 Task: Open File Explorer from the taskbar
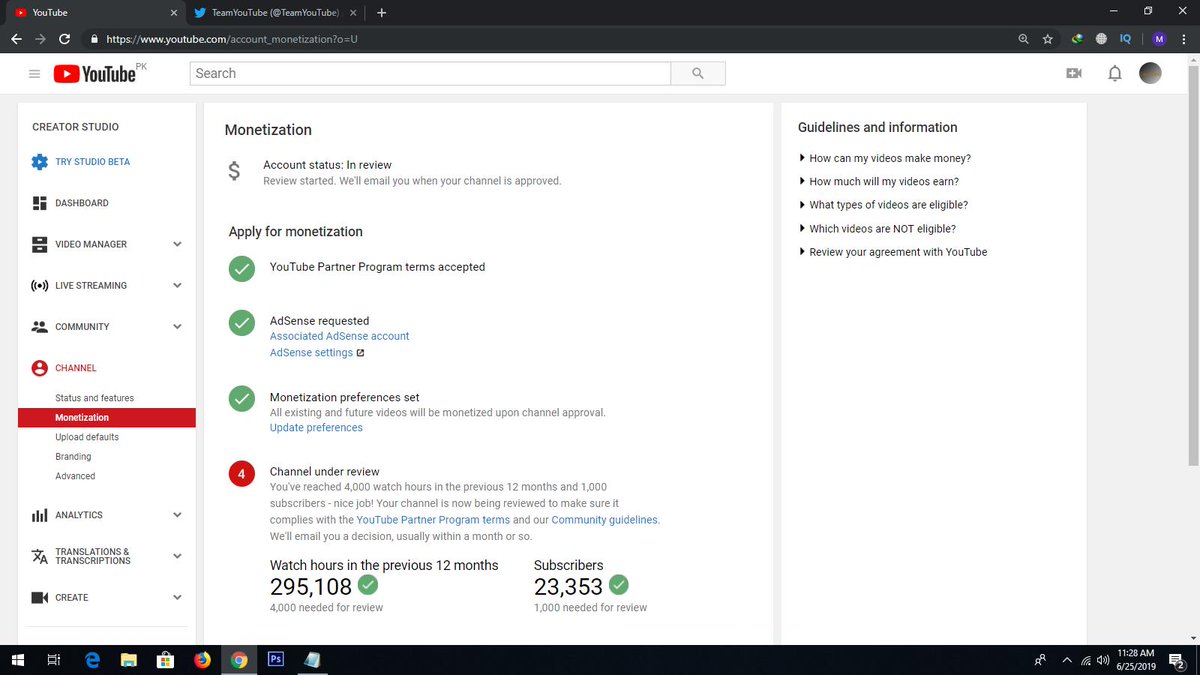[128, 660]
